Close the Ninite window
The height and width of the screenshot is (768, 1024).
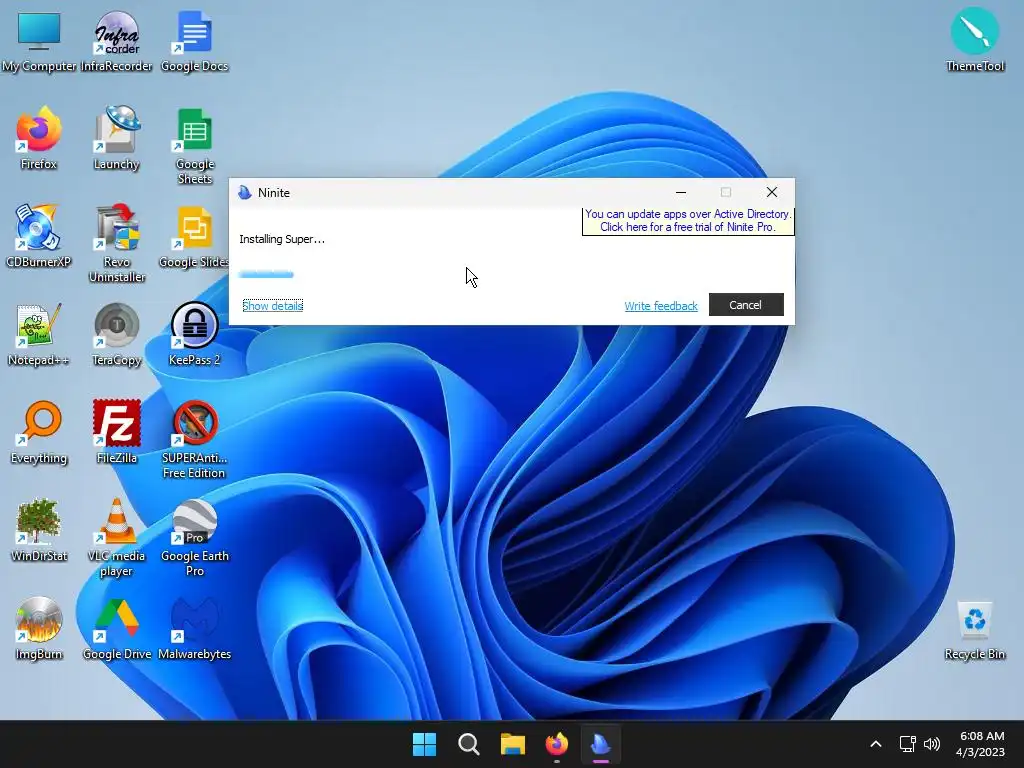pyautogui.click(x=772, y=193)
